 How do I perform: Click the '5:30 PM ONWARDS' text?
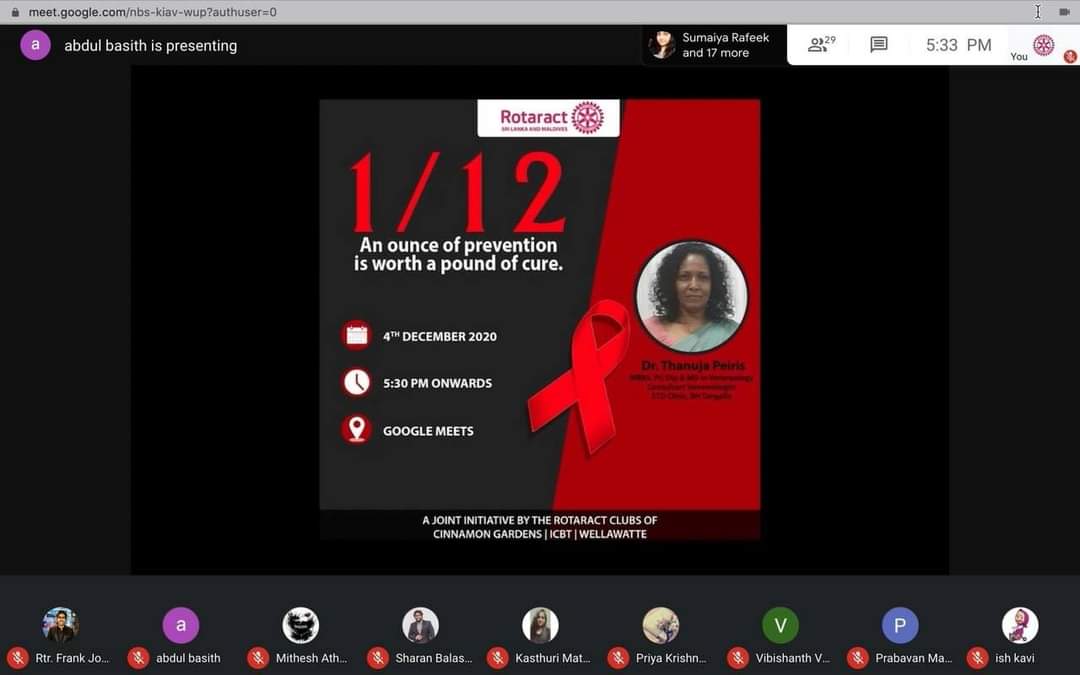coord(437,383)
